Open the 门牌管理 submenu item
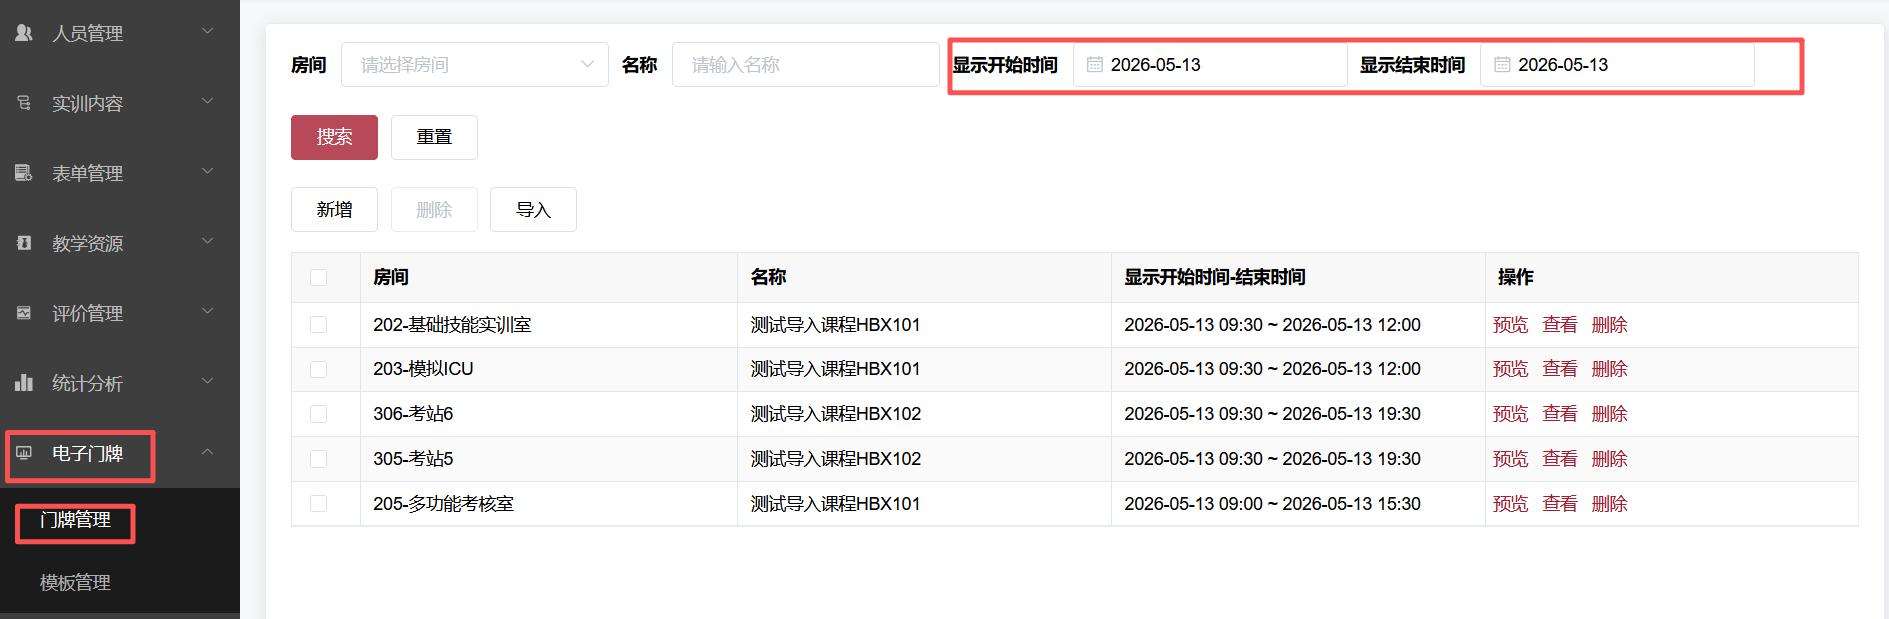1889x619 pixels. click(x=75, y=520)
